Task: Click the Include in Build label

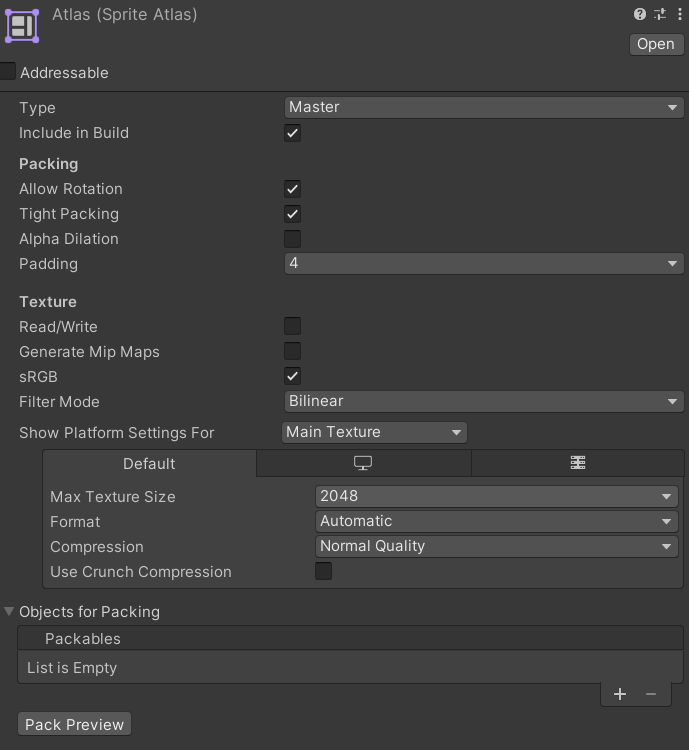Action: (x=74, y=133)
